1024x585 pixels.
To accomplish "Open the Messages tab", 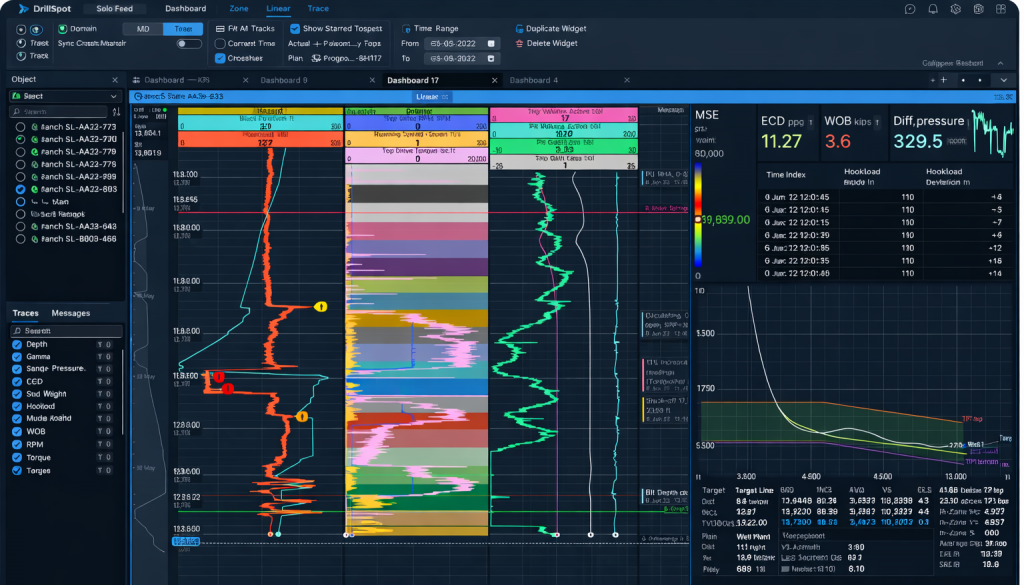I will point(71,313).
